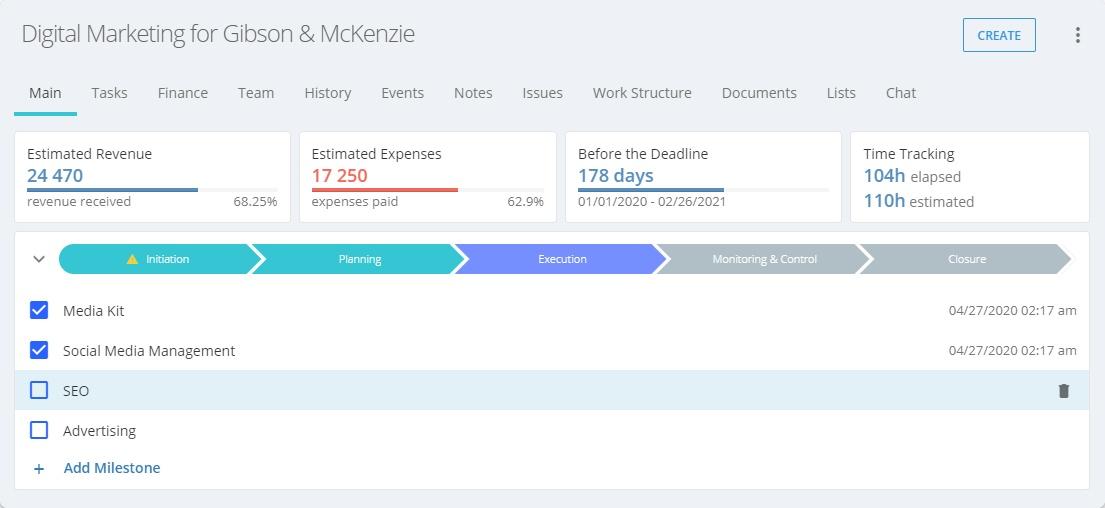This screenshot has width=1105, height=508.
Task: Check the SEO milestone checkbox
Action: tap(39, 390)
